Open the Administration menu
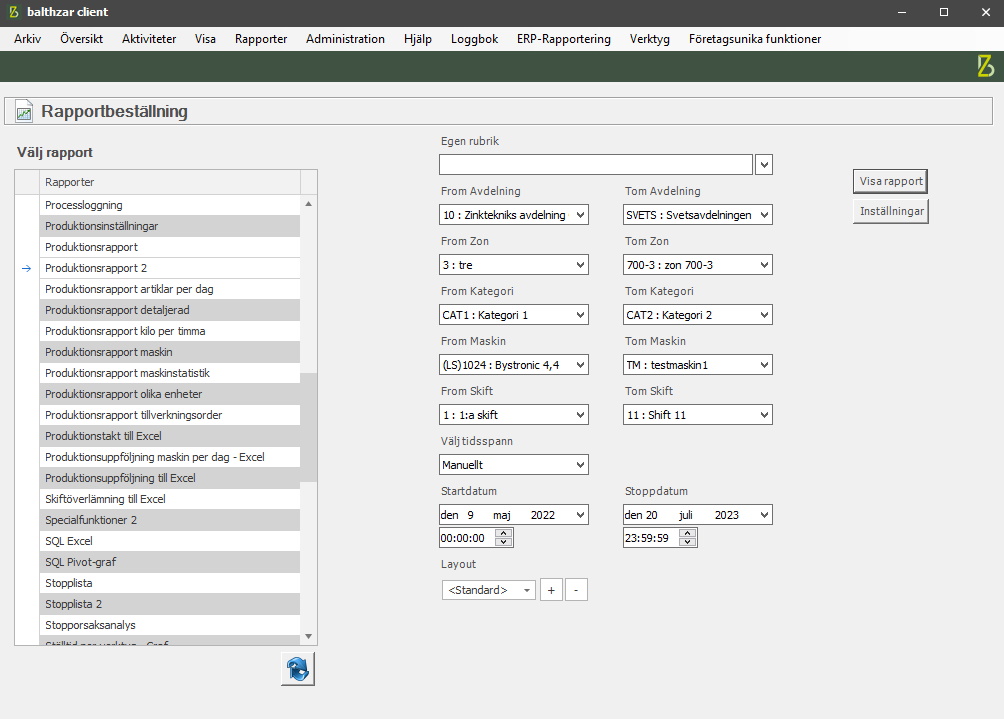This screenshot has width=1004, height=719. click(x=345, y=38)
